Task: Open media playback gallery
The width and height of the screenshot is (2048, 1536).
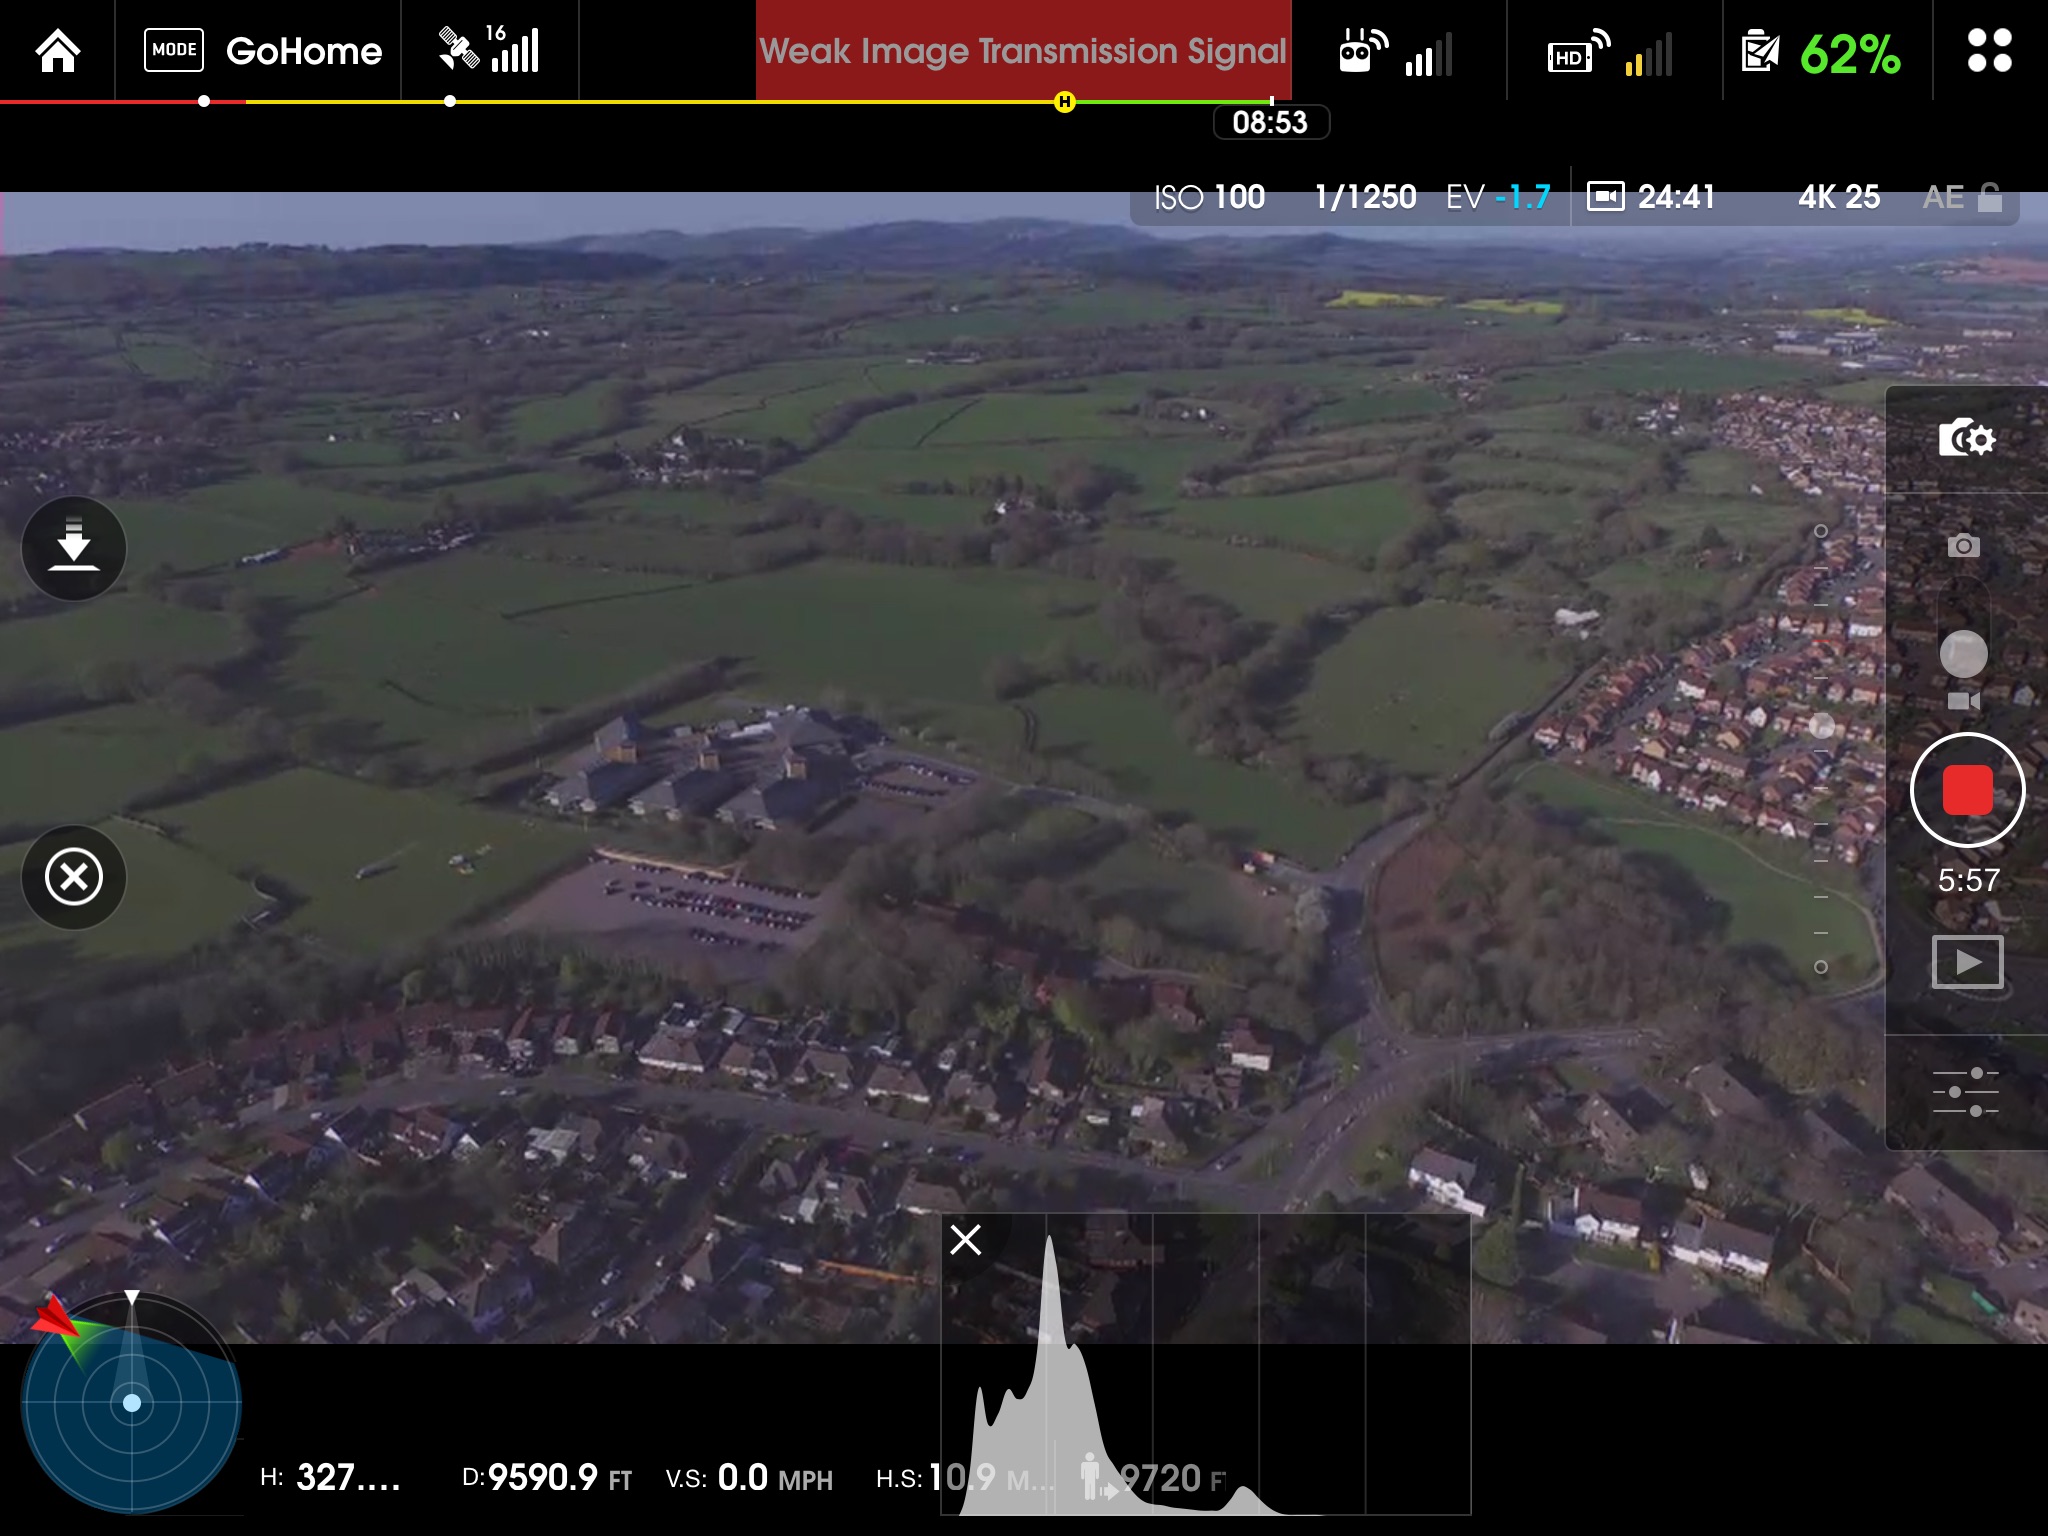Action: pos(1967,962)
